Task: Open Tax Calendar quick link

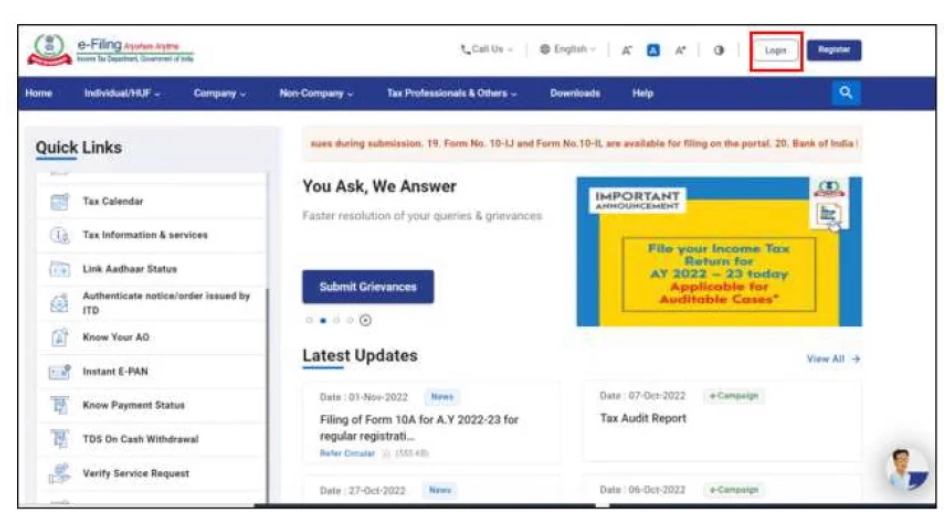Action: [113, 202]
